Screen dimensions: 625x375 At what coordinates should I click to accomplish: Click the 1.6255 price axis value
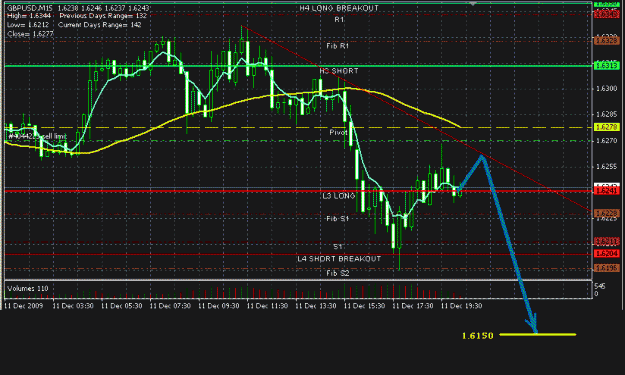pos(607,167)
